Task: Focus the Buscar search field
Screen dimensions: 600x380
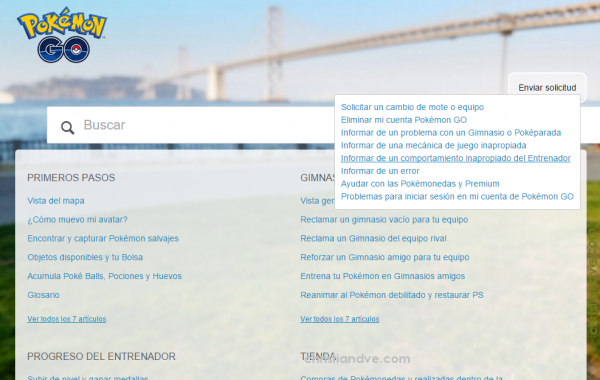Action: (190, 125)
